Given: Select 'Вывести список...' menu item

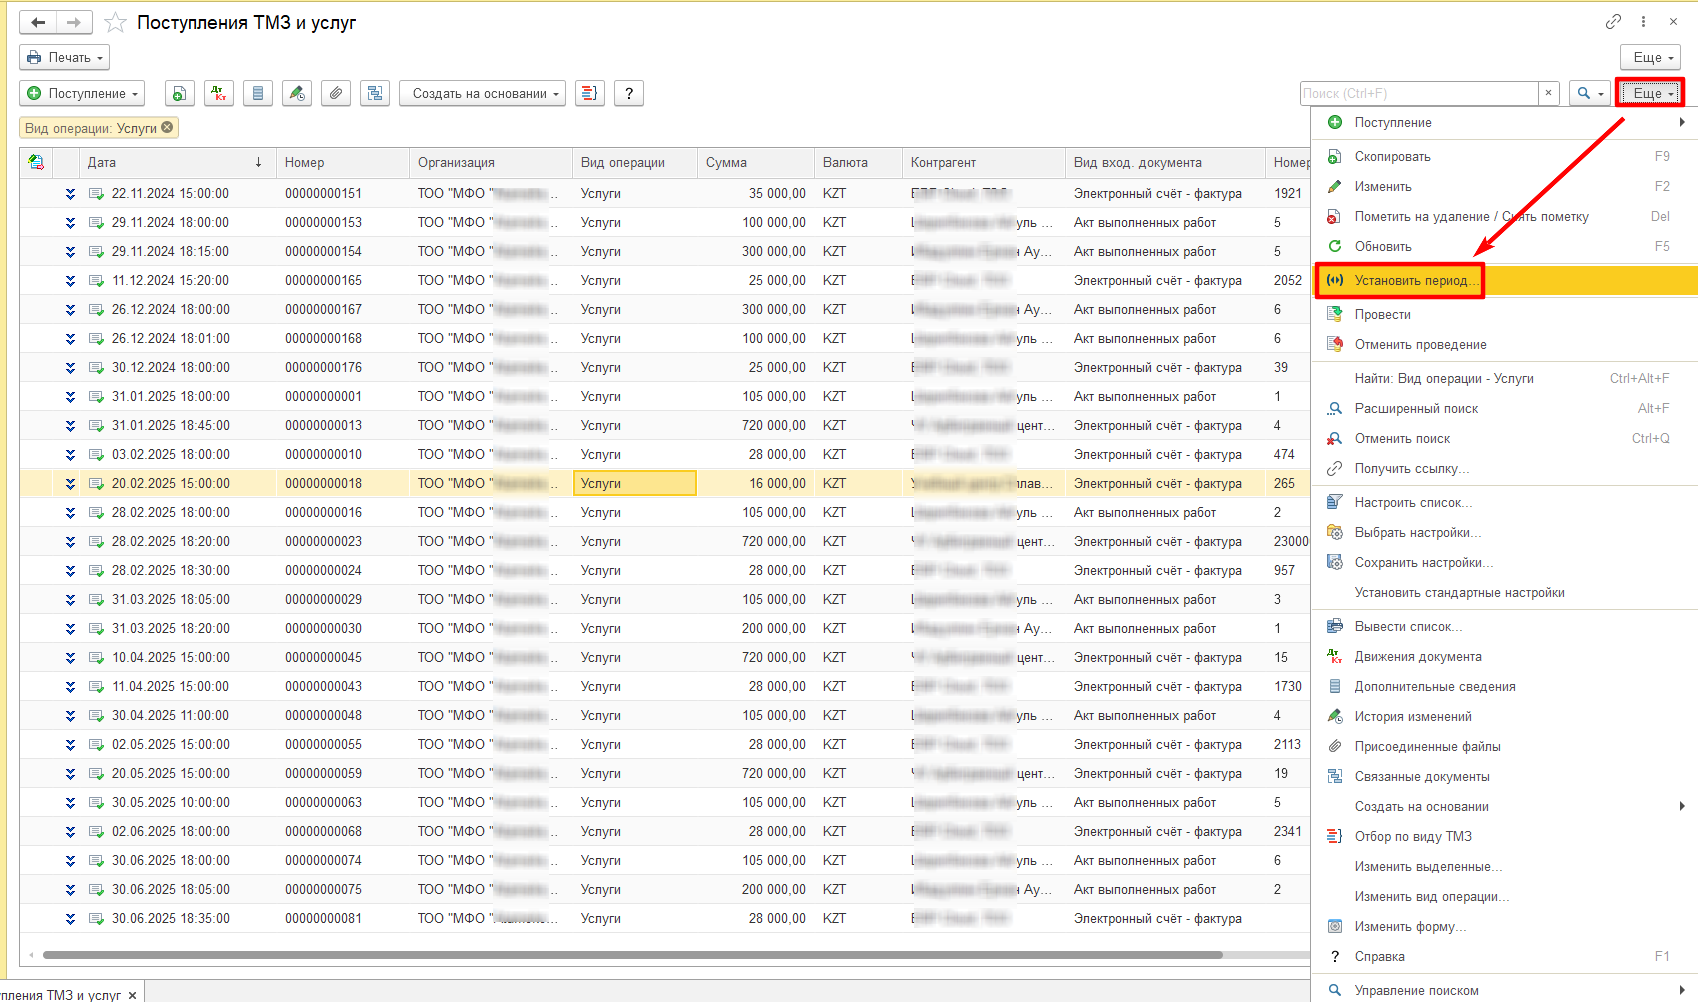Looking at the screenshot, I should click(1504, 626).
